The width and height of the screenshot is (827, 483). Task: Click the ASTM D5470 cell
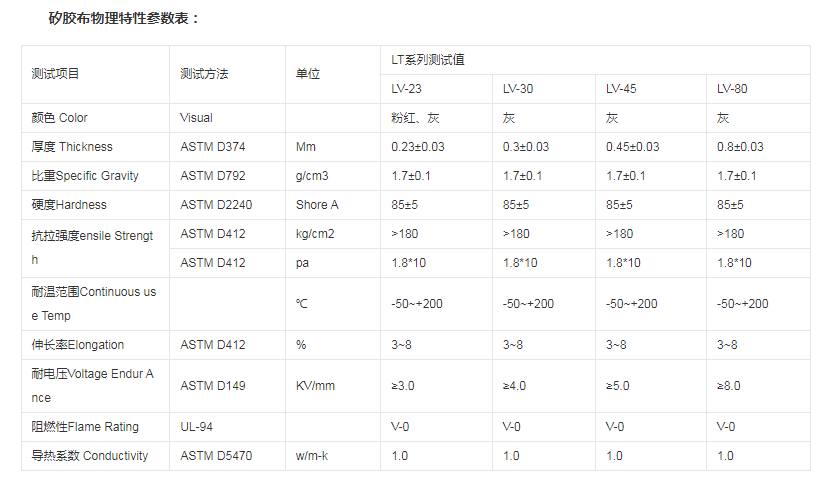click(x=216, y=456)
